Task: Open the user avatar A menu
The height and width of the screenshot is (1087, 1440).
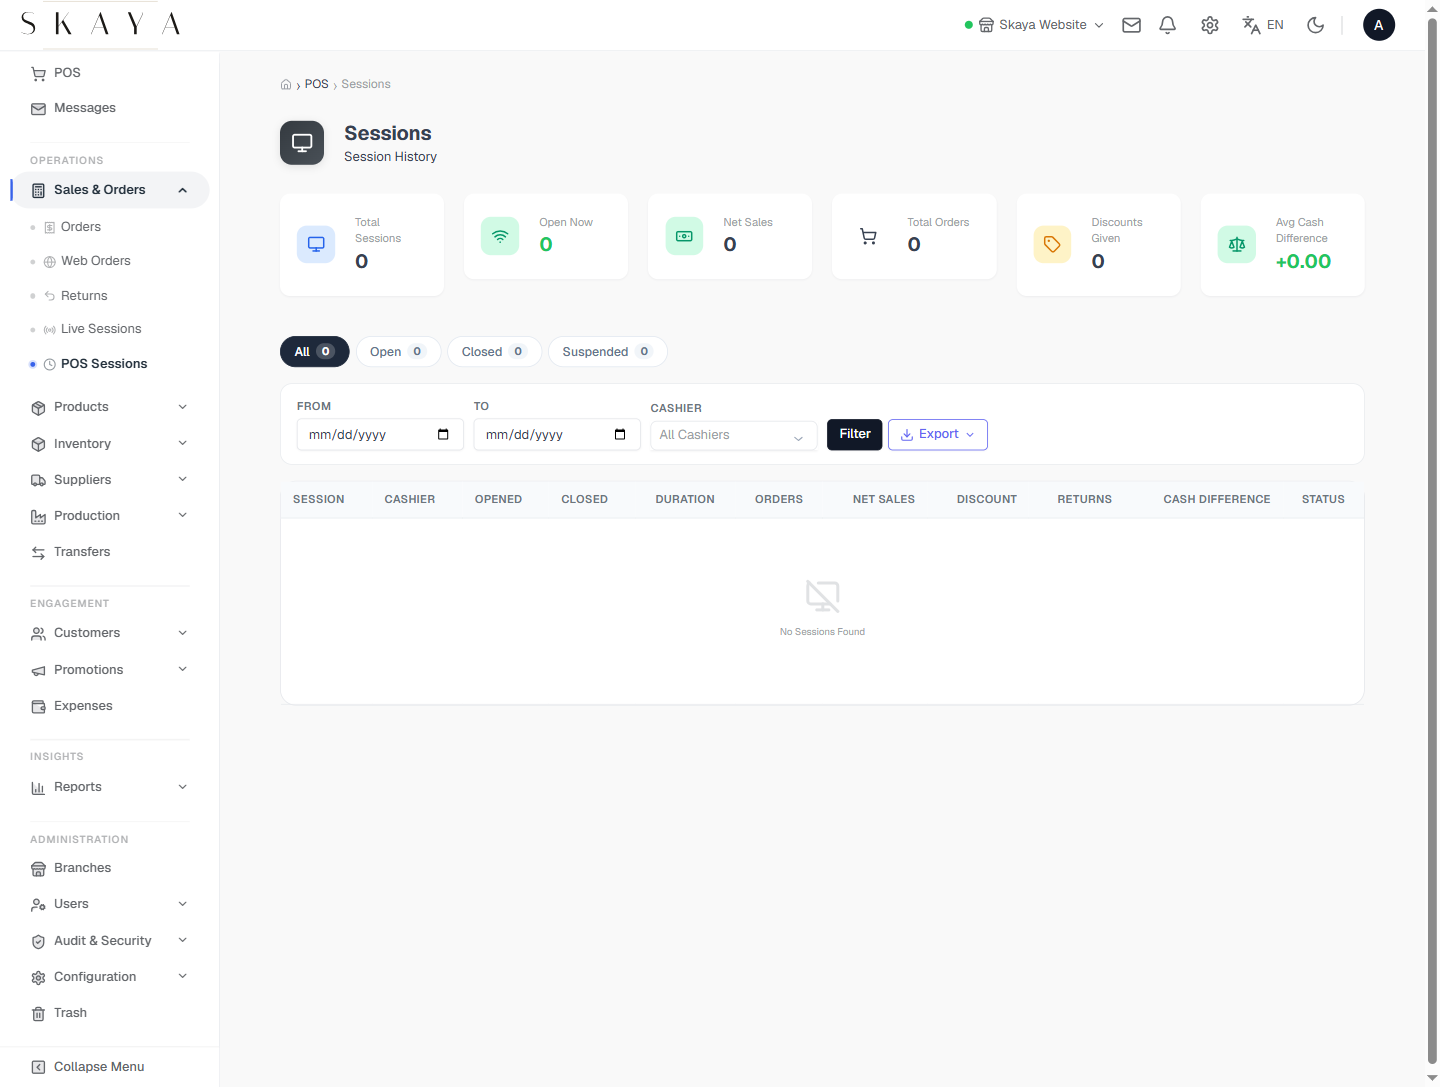Action: 1379,25
